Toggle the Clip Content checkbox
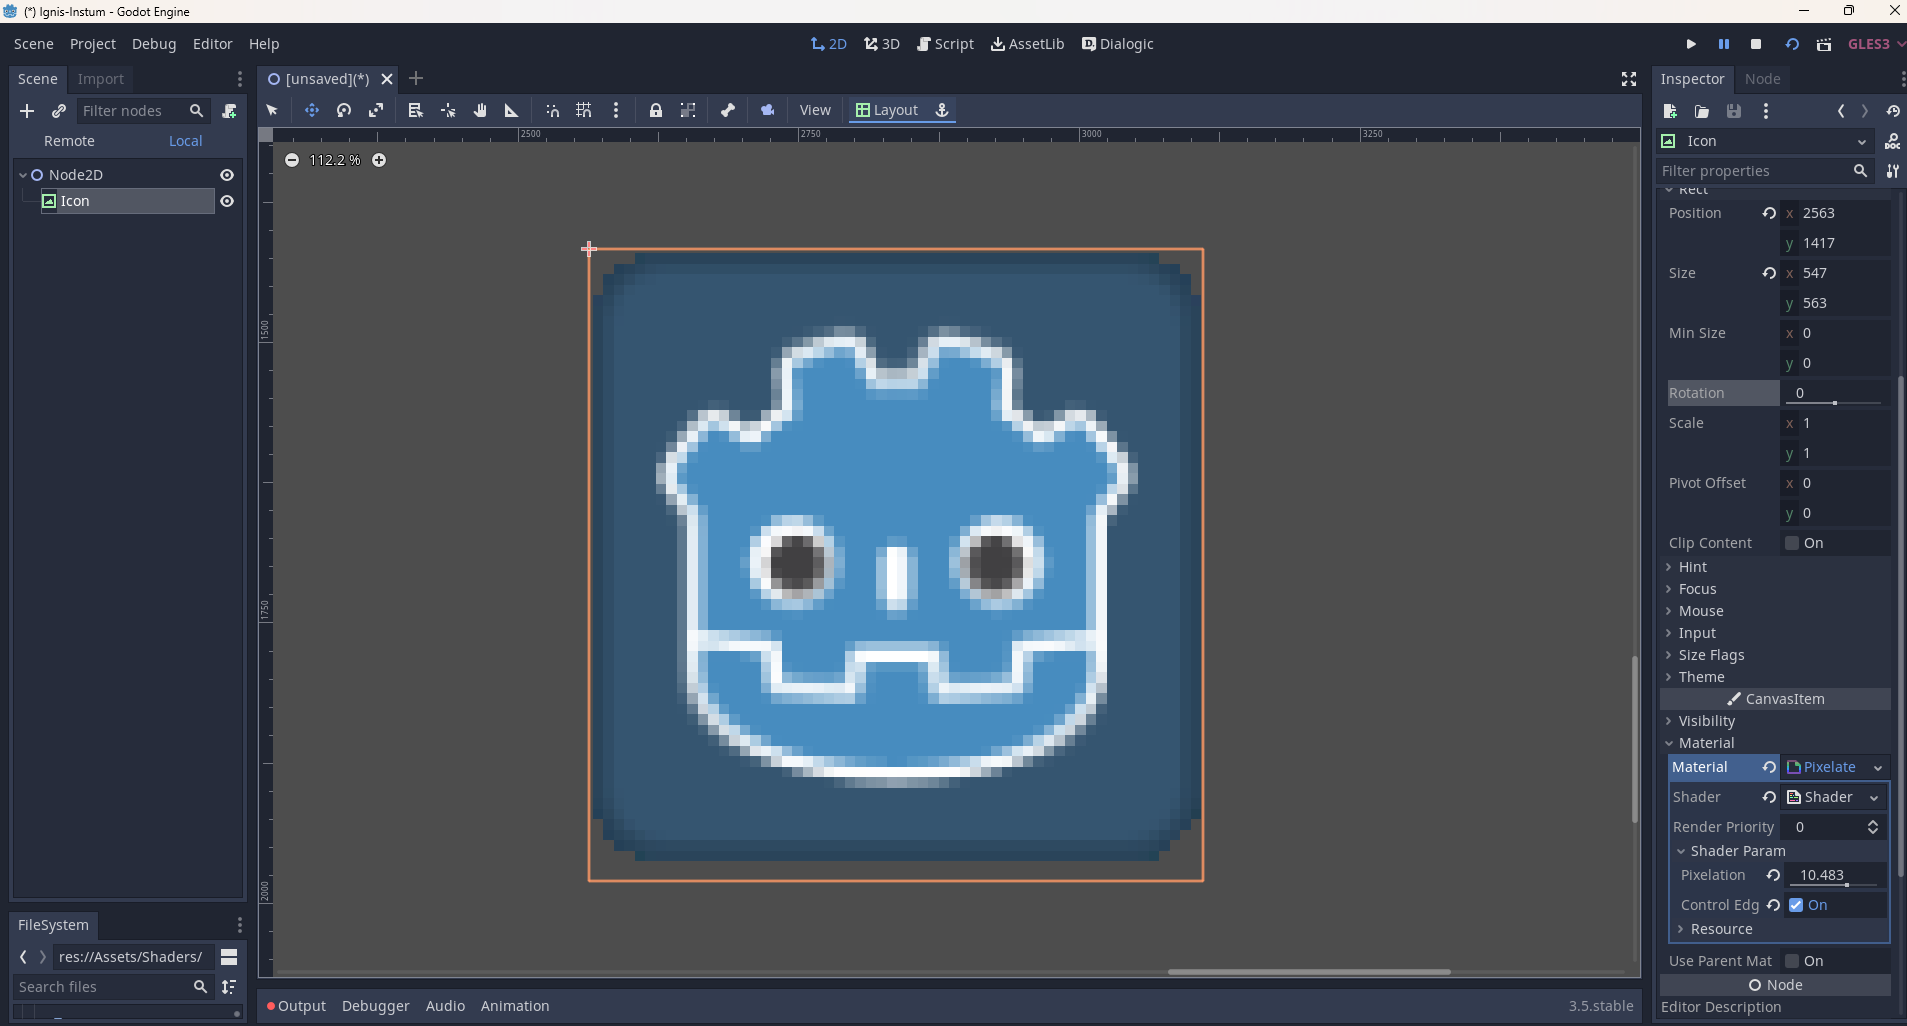The height and width of the screenshot is (1026, 1907). tap(1792, 543)
